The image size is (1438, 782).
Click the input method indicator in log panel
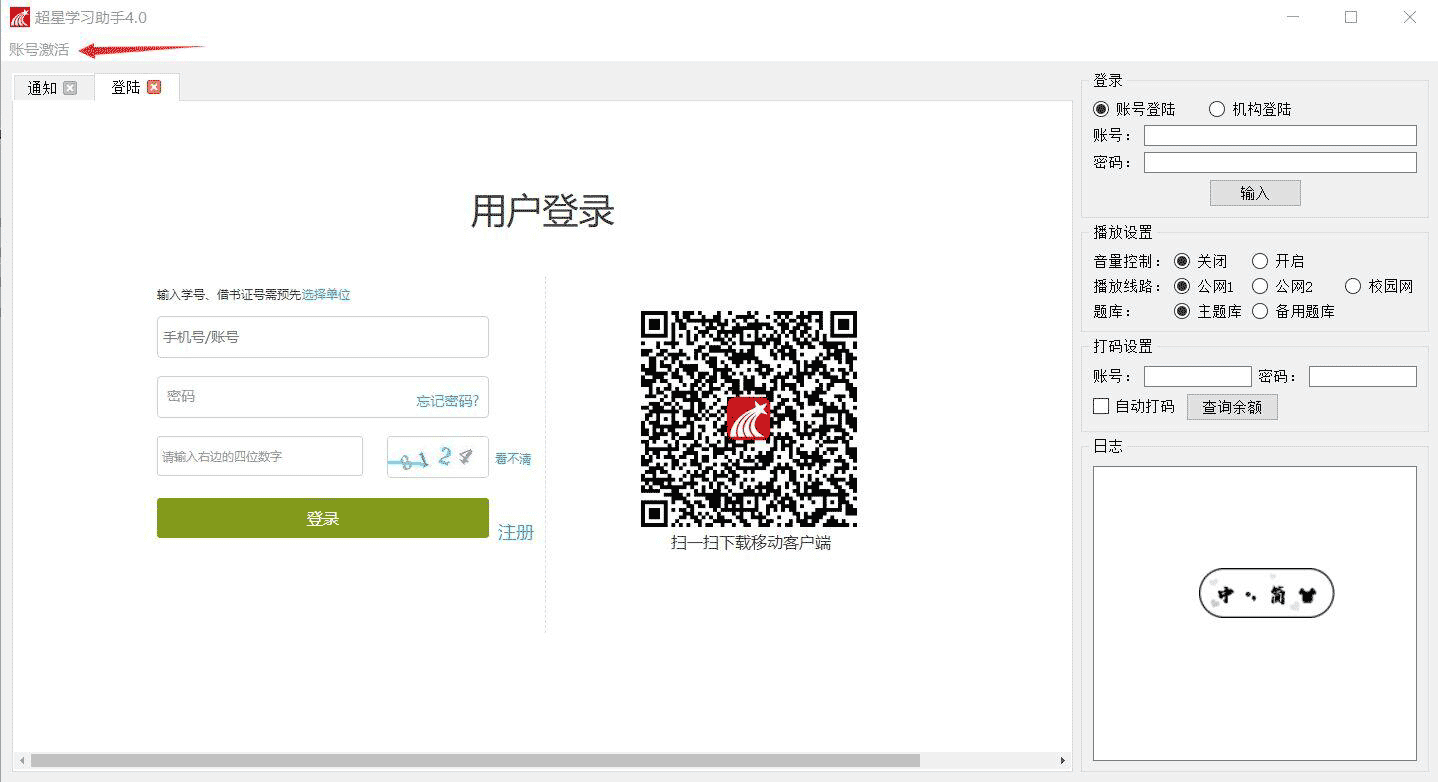click(1266, 594)
